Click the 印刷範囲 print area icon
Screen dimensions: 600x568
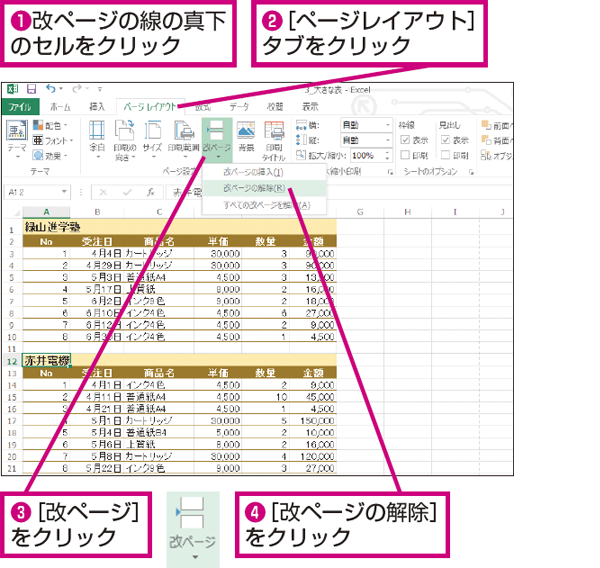pyautogui.click(x=184, y=140)
